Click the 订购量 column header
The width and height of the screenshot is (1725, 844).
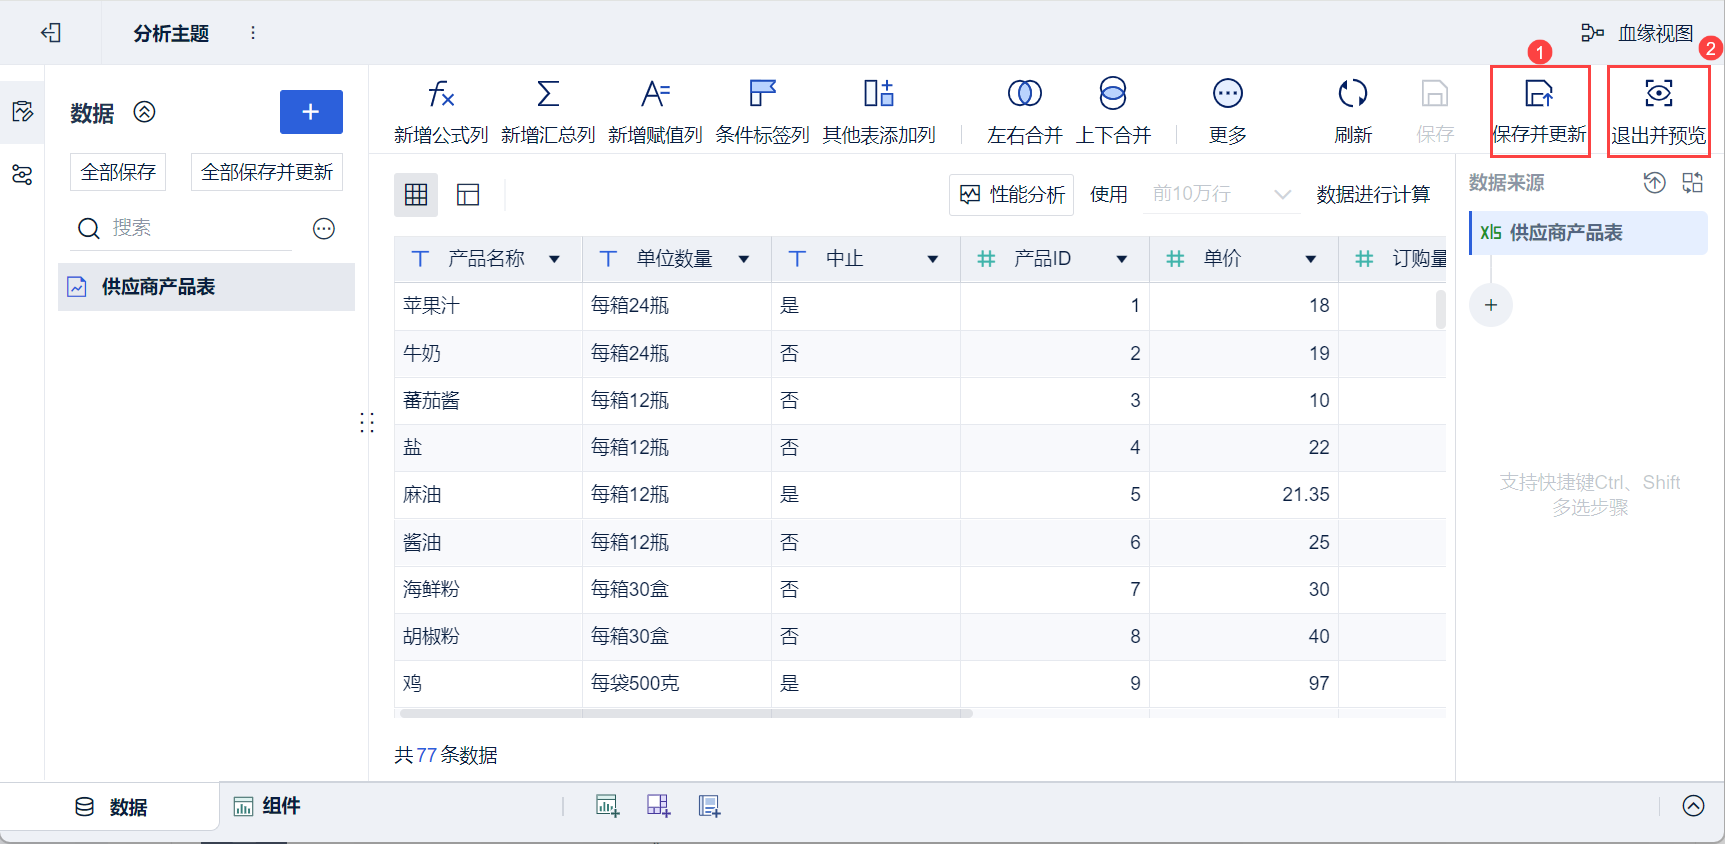point(1393,260)
